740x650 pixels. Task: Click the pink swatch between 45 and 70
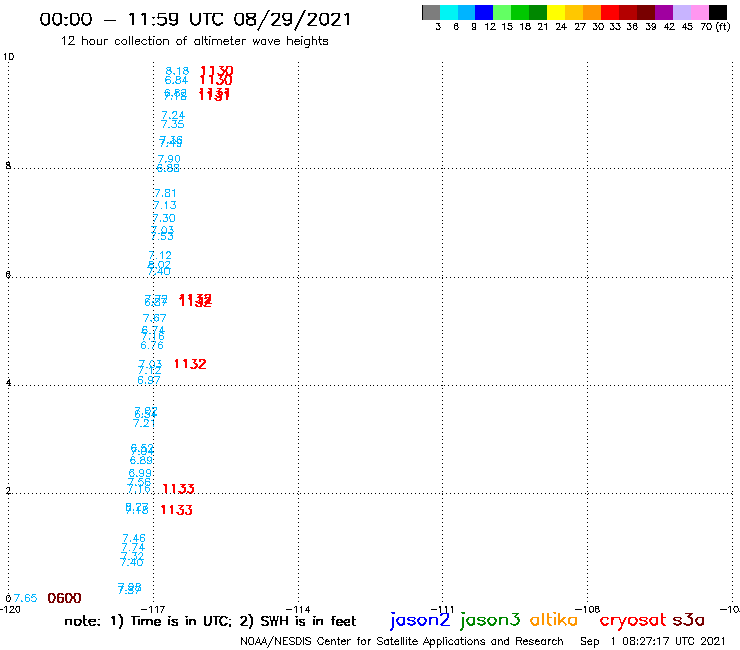(x=699, y=12)
